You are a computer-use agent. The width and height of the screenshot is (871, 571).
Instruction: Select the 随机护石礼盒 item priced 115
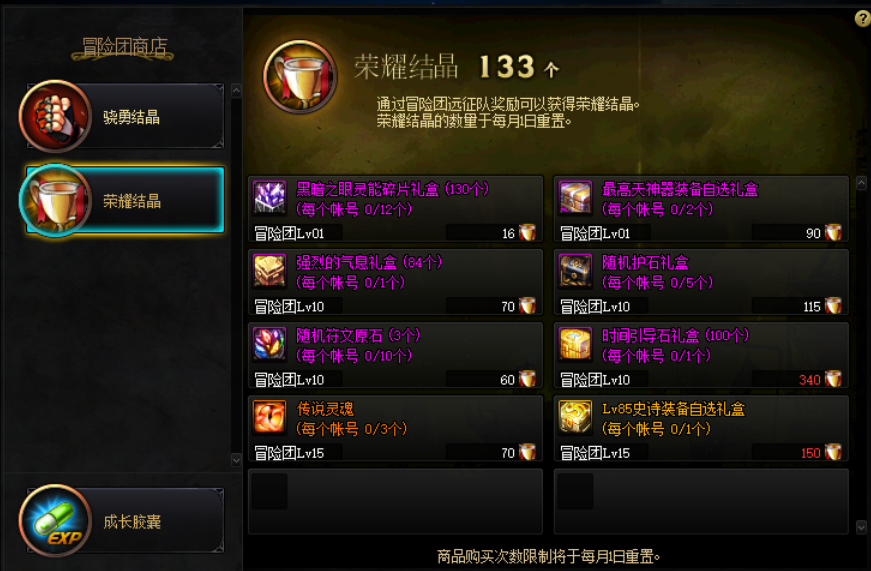point(701,282)
